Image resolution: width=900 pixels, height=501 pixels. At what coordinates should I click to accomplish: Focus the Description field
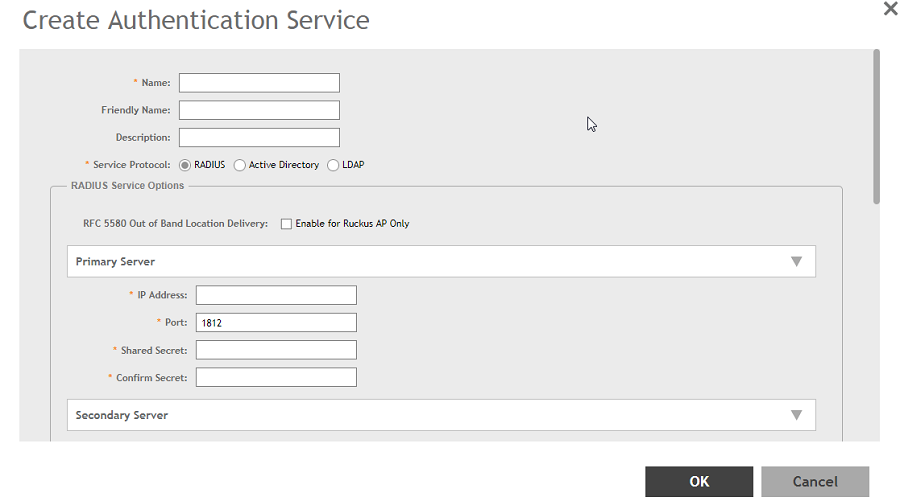pos(259,137)
